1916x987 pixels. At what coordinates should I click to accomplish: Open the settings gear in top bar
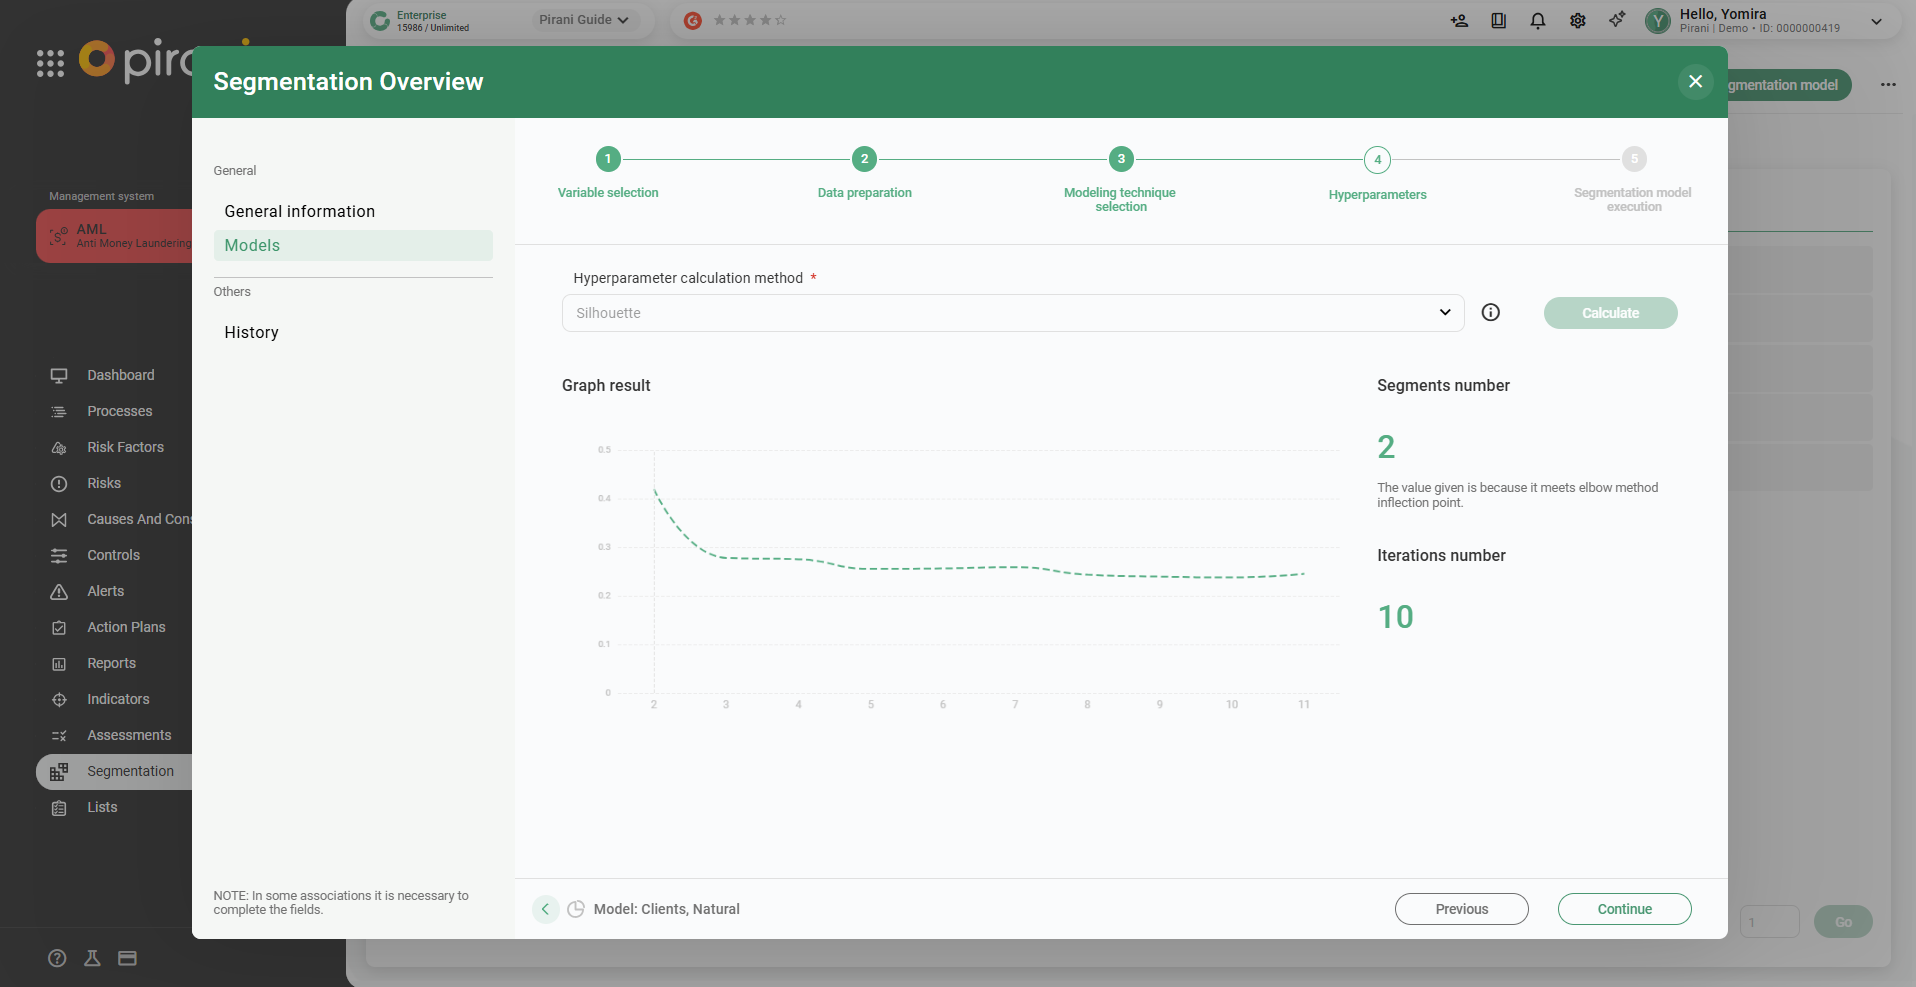(x=1578, y=21)
